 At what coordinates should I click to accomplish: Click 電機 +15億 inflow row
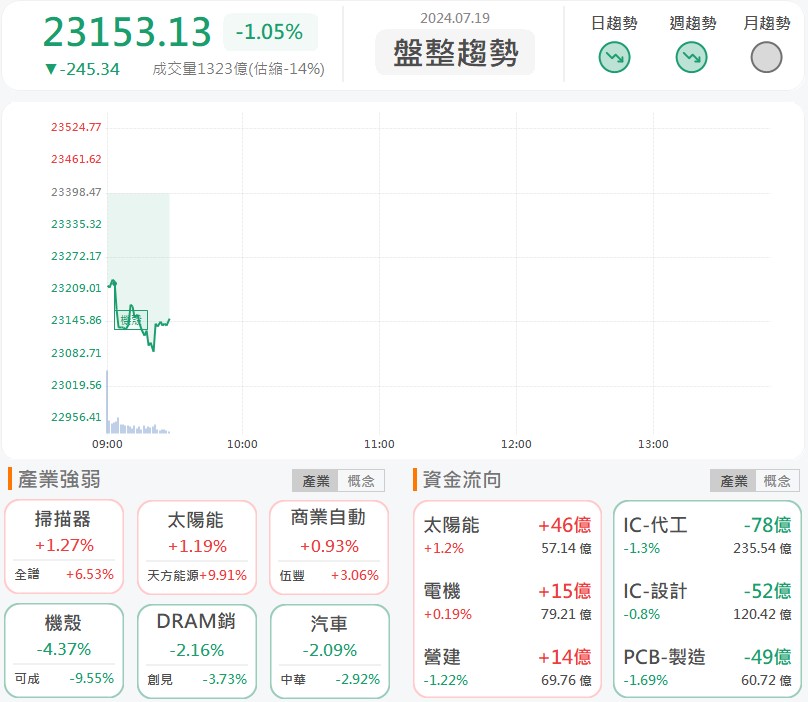(507, 601)
